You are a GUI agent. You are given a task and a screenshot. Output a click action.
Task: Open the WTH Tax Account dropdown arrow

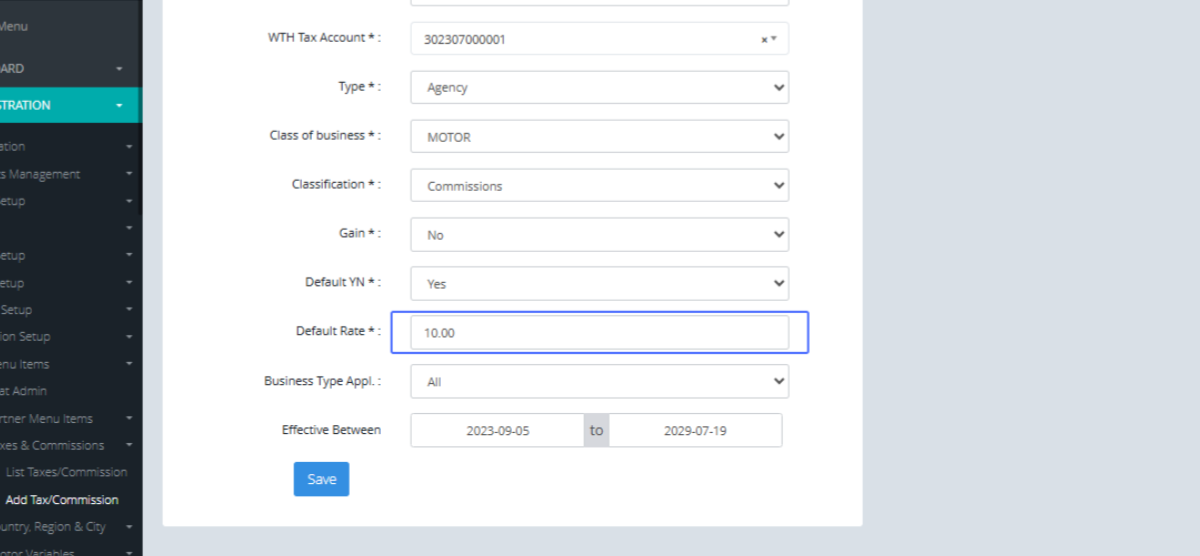coord(773,40)
